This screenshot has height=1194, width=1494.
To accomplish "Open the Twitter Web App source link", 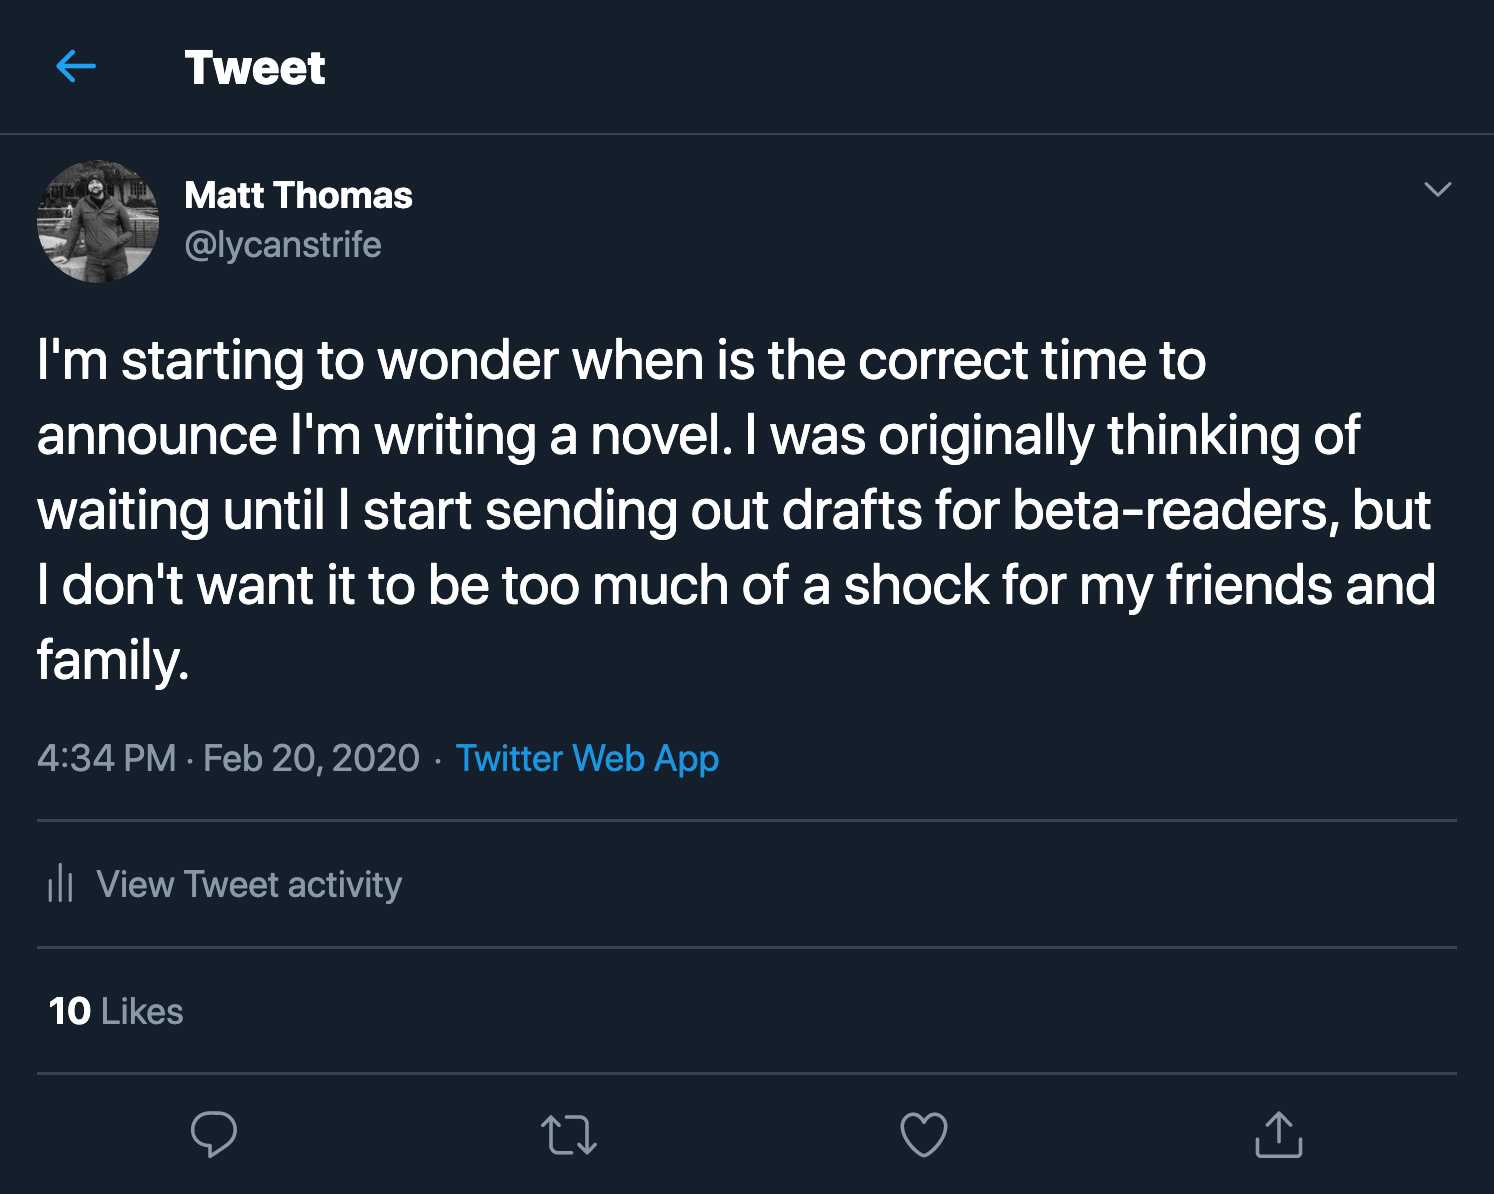I will point(587,759).
